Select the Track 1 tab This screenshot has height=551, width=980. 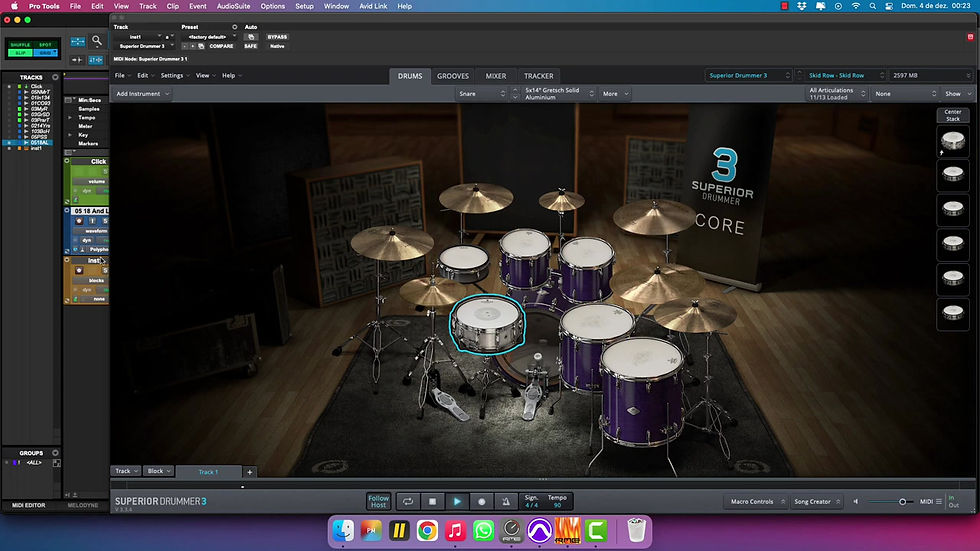[x=208, y=472]
